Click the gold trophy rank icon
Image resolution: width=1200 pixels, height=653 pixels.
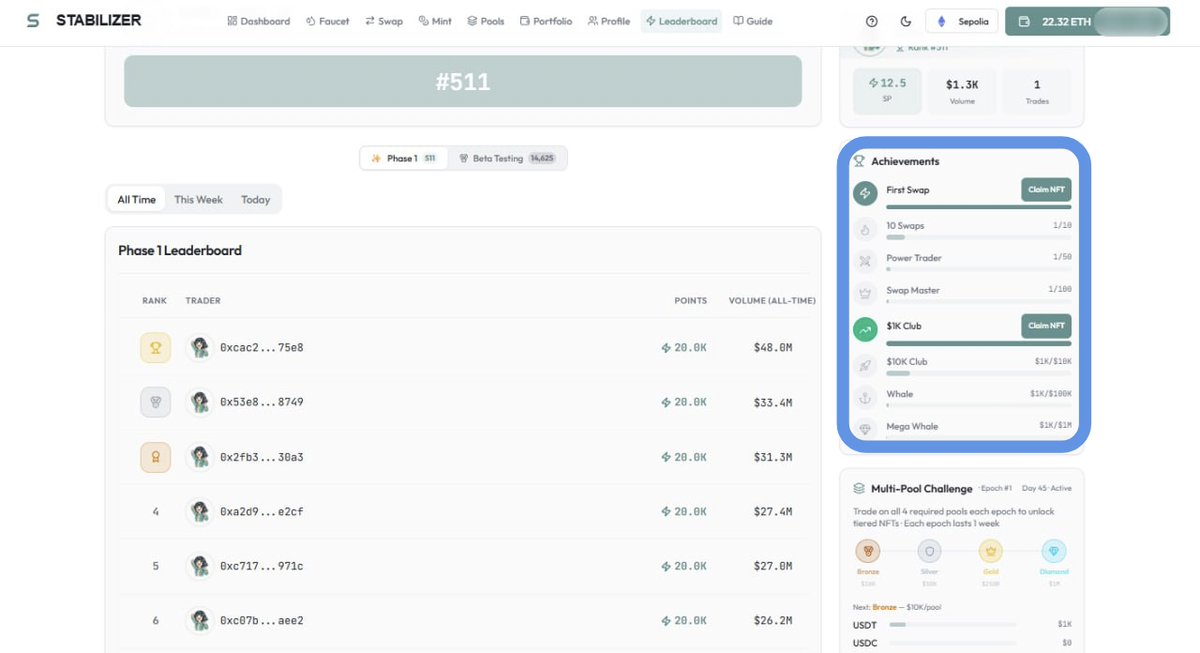(155, 348)
